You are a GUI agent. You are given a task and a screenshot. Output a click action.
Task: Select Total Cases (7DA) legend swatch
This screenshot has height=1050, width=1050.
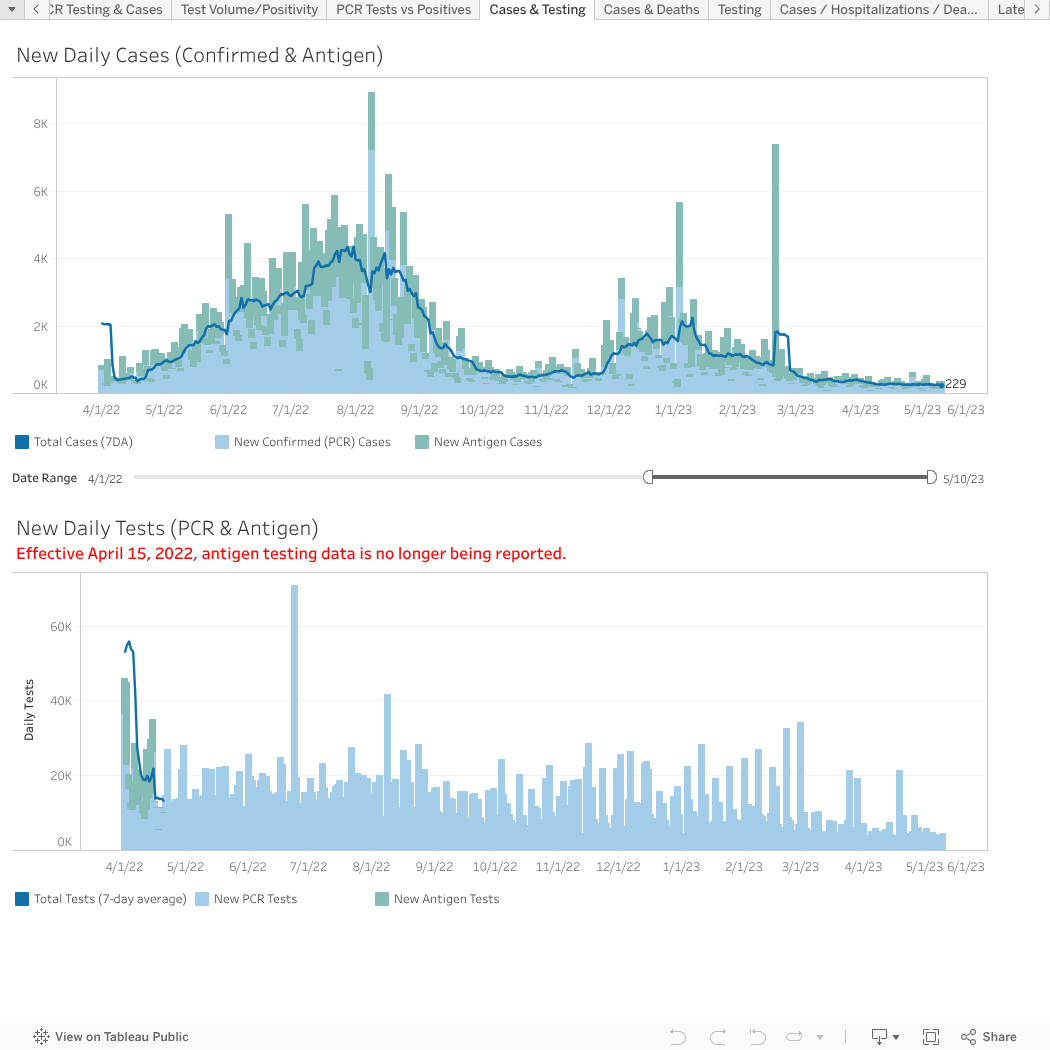(x=22, y=442)
